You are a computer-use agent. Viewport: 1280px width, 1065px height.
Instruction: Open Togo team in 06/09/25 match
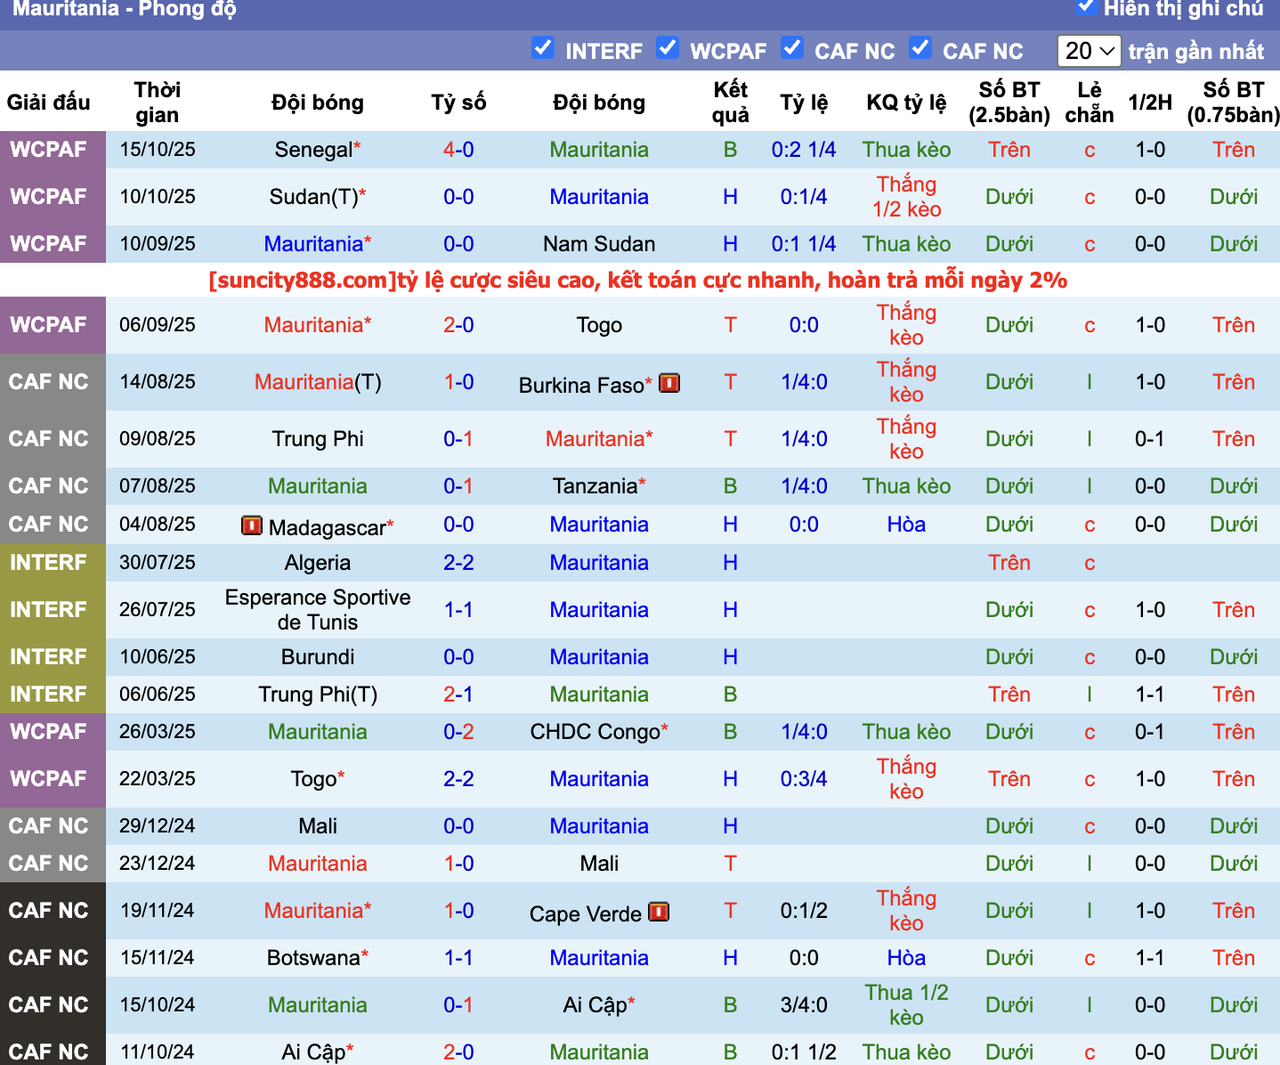coord(599,325)
